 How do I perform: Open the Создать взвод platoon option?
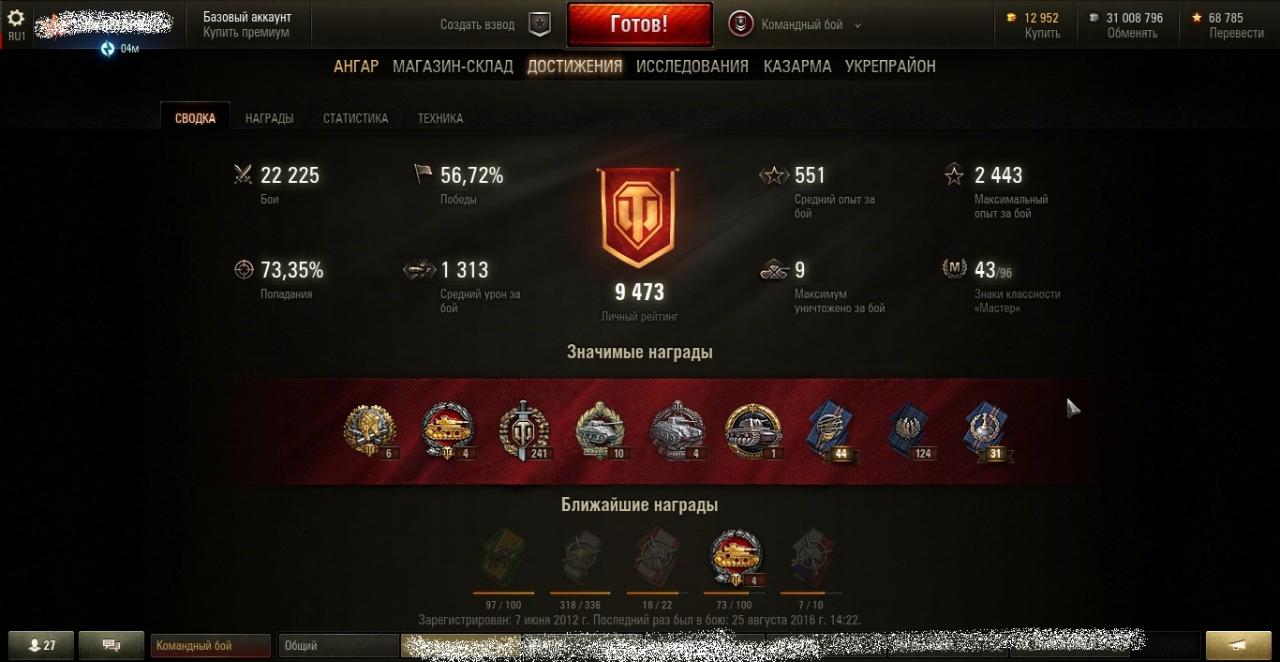[478, 25]
